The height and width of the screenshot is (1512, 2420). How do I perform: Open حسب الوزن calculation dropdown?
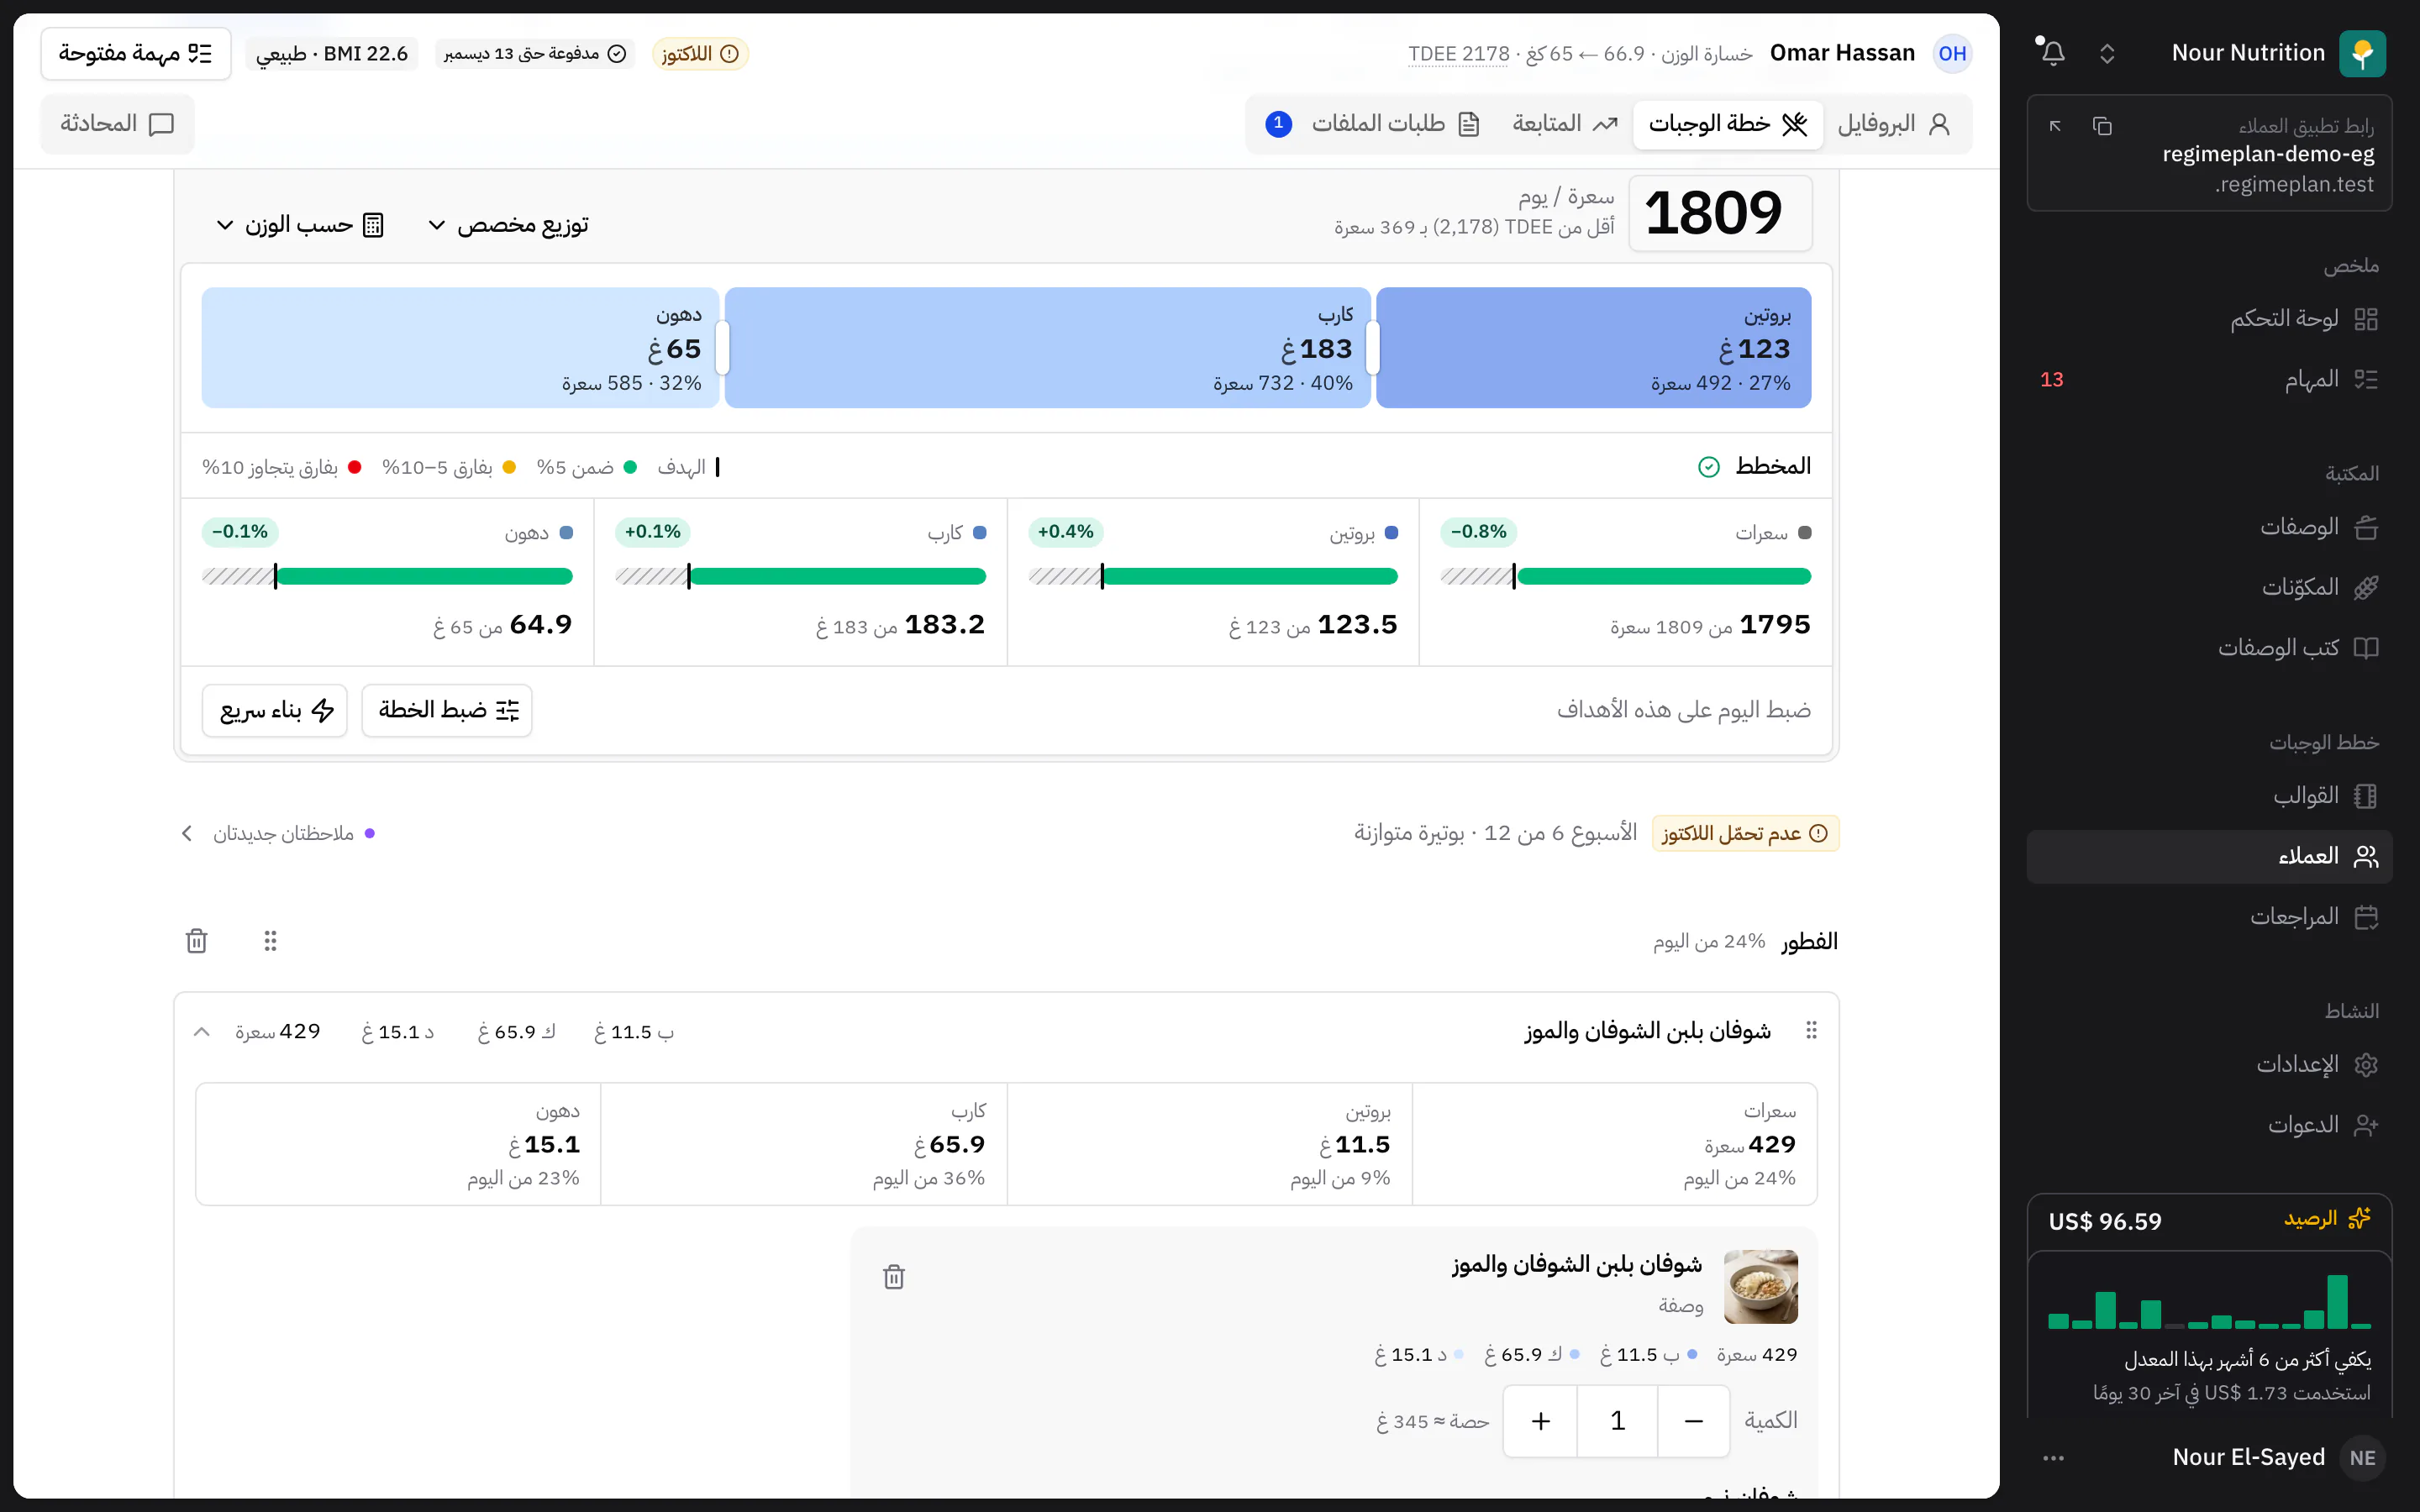point(300,225)
